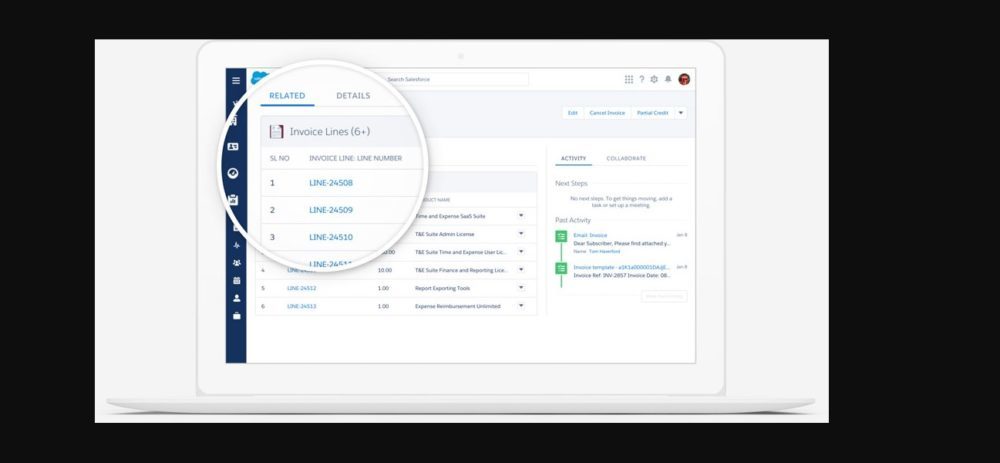Click the user profile avatar
This screenshot has width=1000, height=463.
[x=684, y=79]
